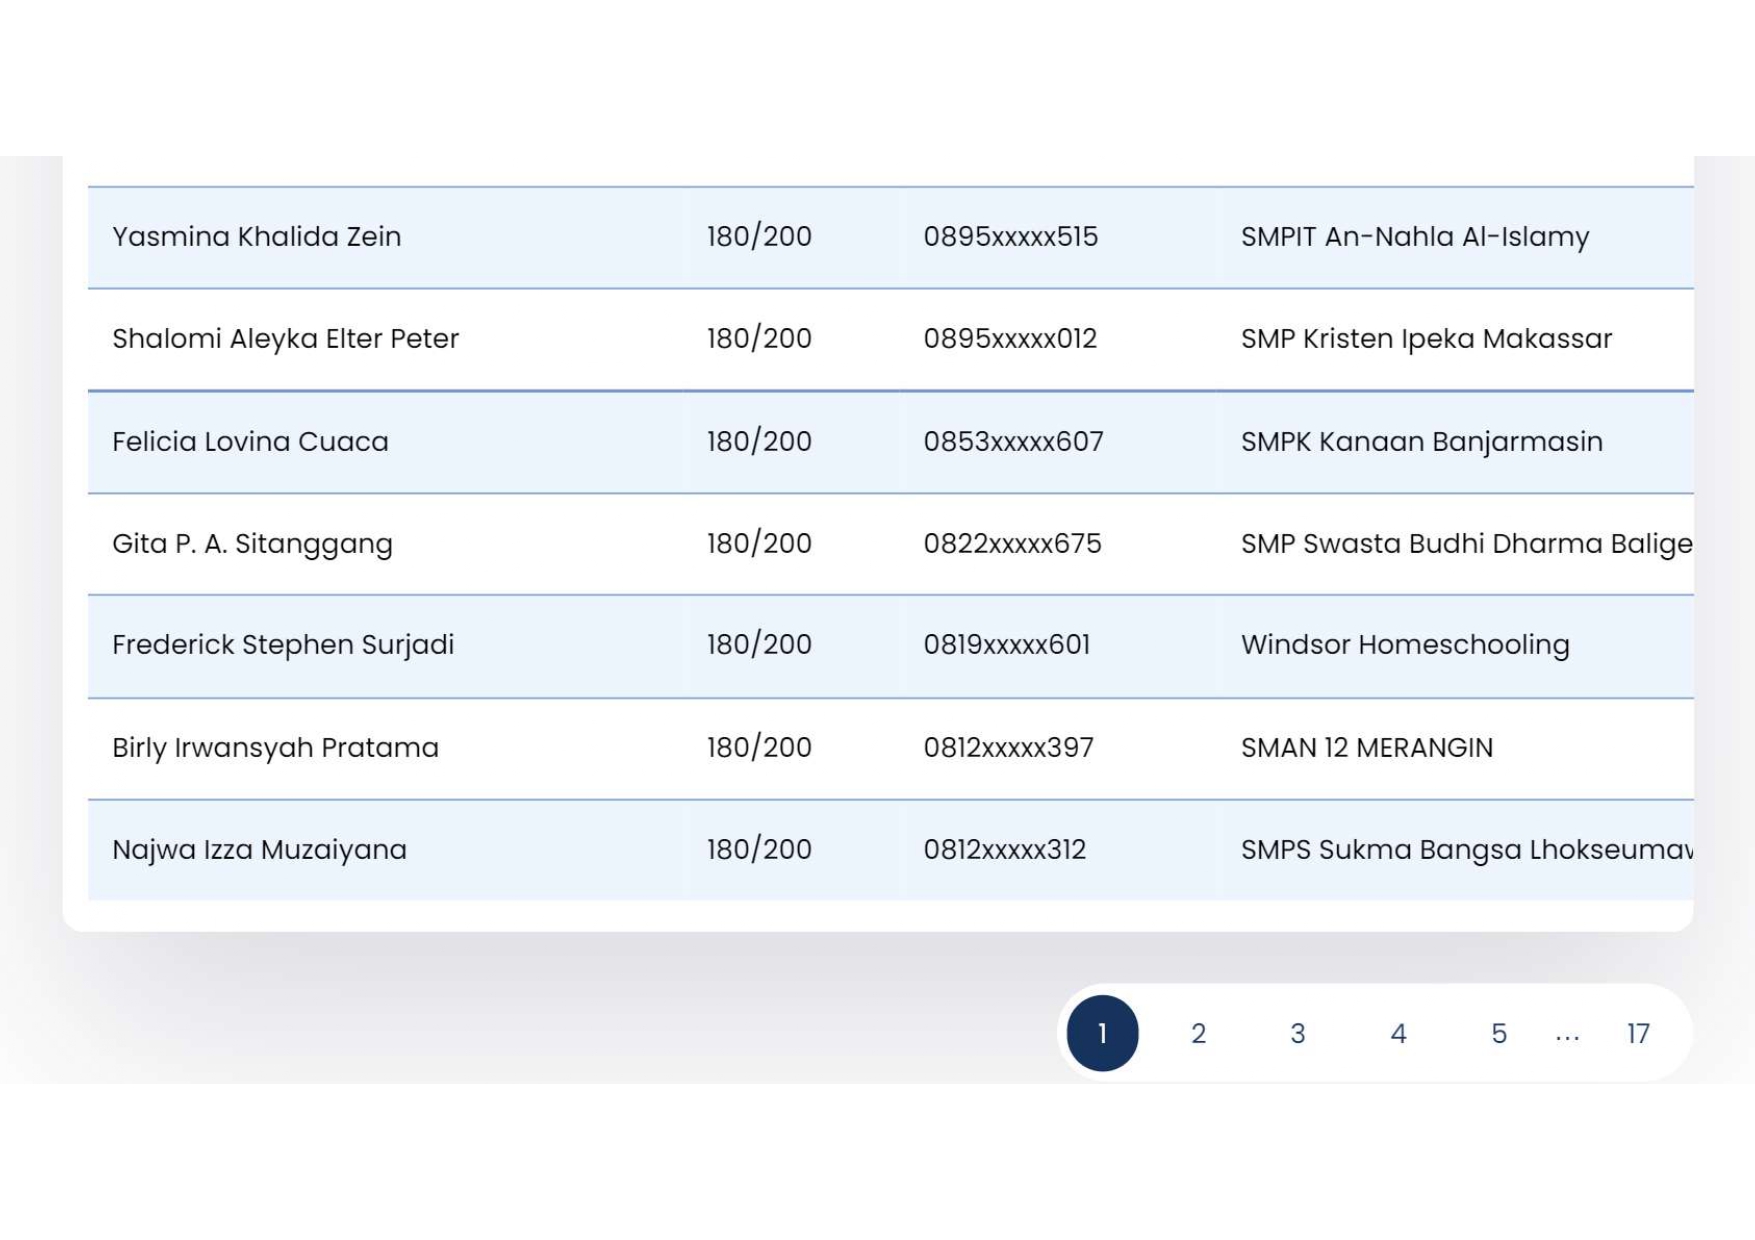Click score 180/200 in Shalomi row
Viewport: 1755px width, 1240px height.
pos(759,339)
